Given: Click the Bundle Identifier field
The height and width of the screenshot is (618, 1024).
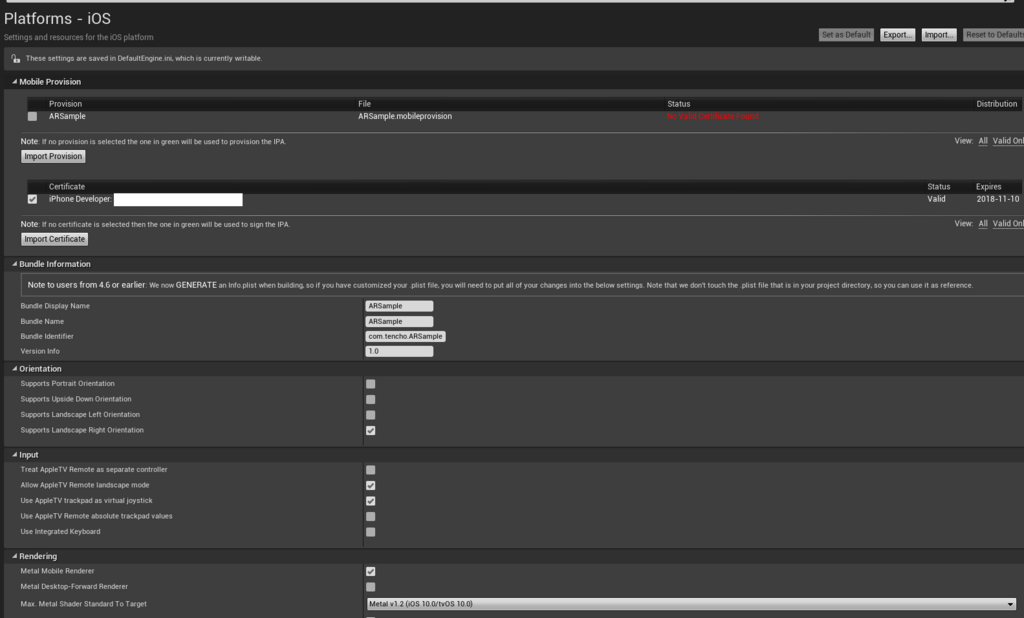Looking at the screenshot, I should (x=406, y=336).
